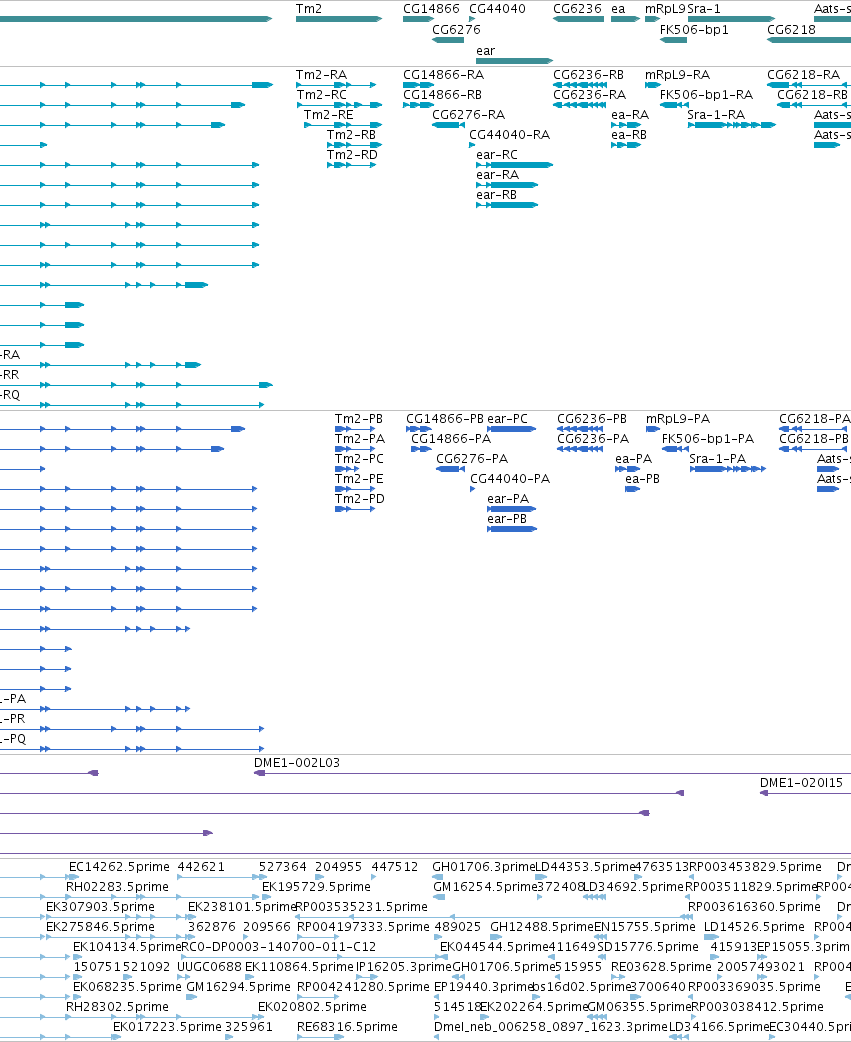Select the EK110864.5prime EST label

coord(299,966)
